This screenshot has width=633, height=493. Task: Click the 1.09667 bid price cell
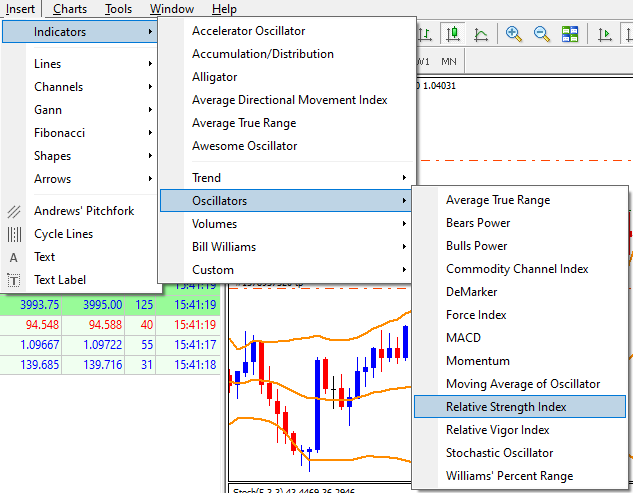[x=37, y=343]
